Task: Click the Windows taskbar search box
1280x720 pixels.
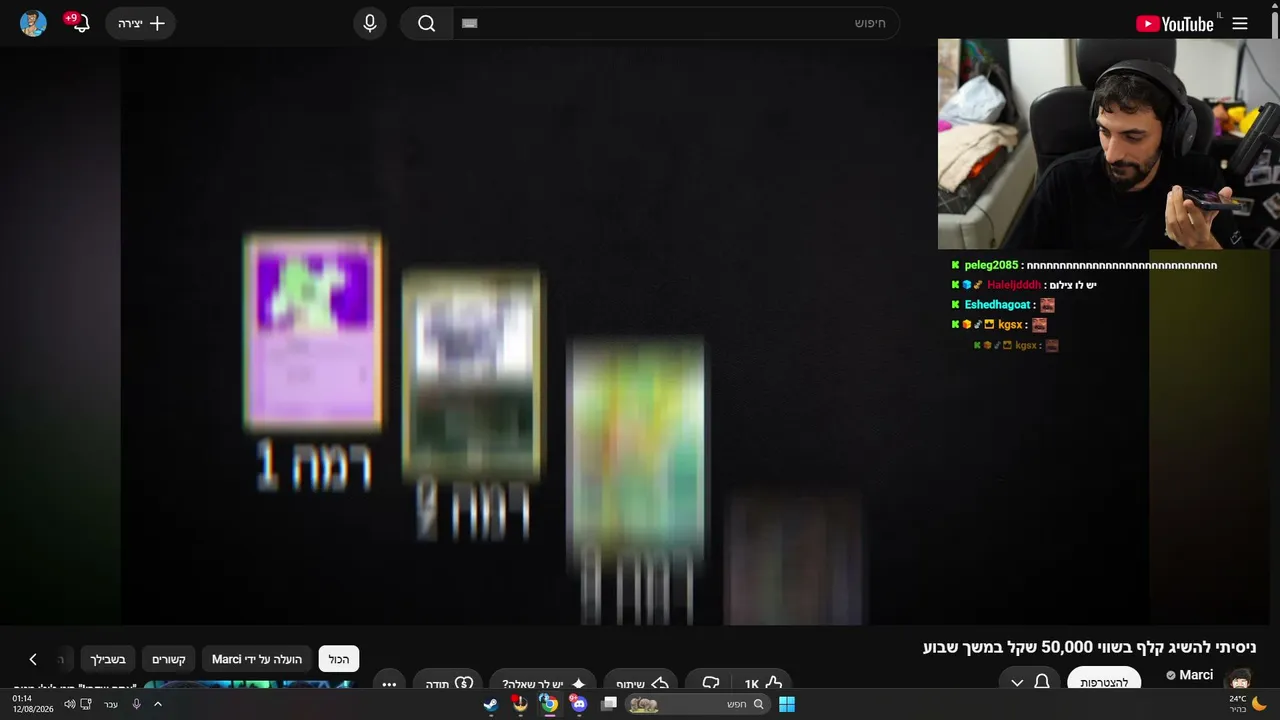Action: (x=698, y=704)
